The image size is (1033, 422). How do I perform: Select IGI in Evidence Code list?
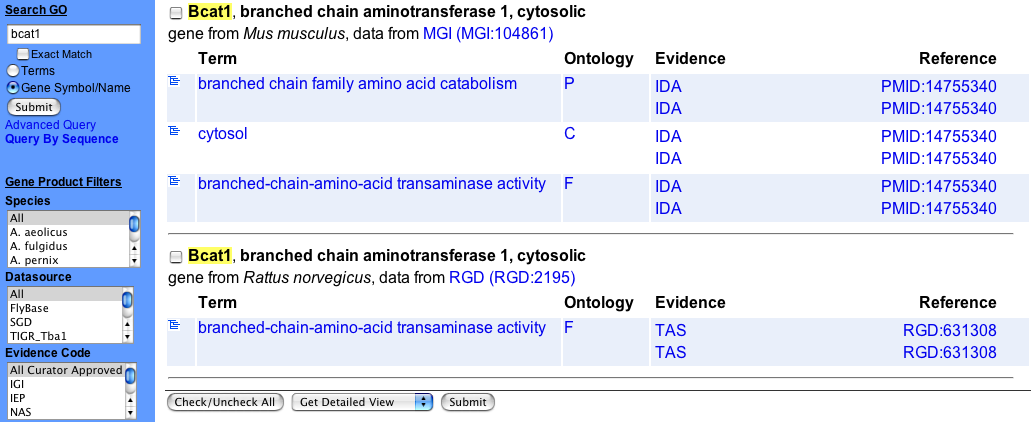tap(20, 384)
